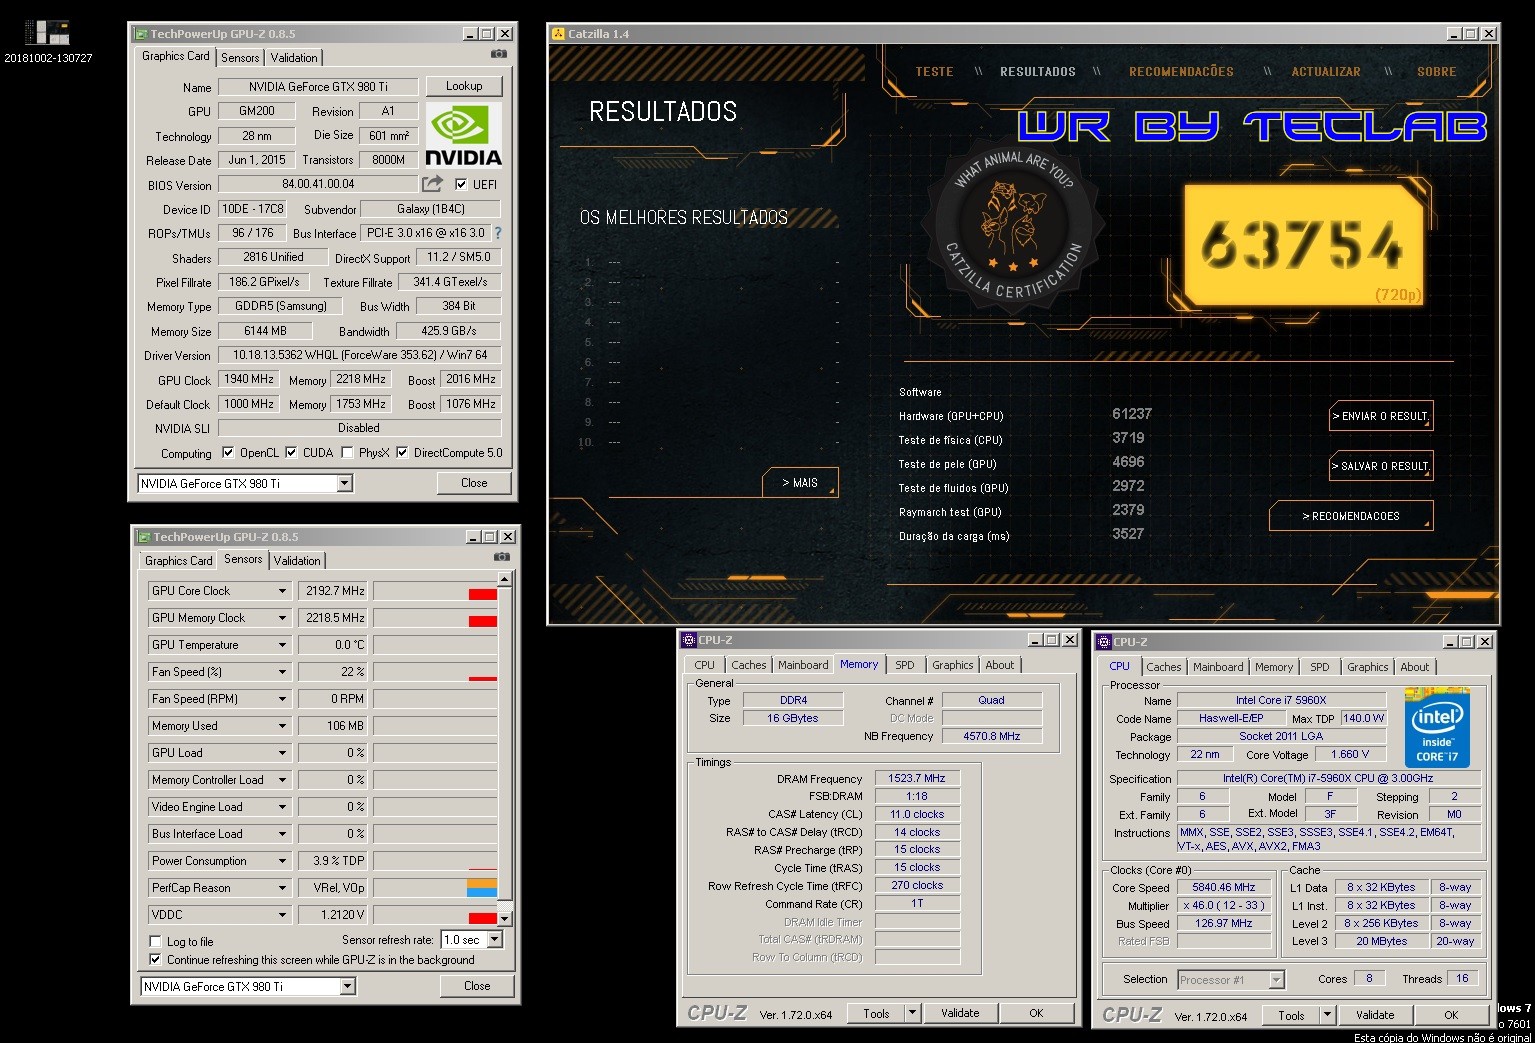Click Validate in CPU-Z Memory window
Viewport: 1535px width, 1043px height.
tap(960, 1013)
